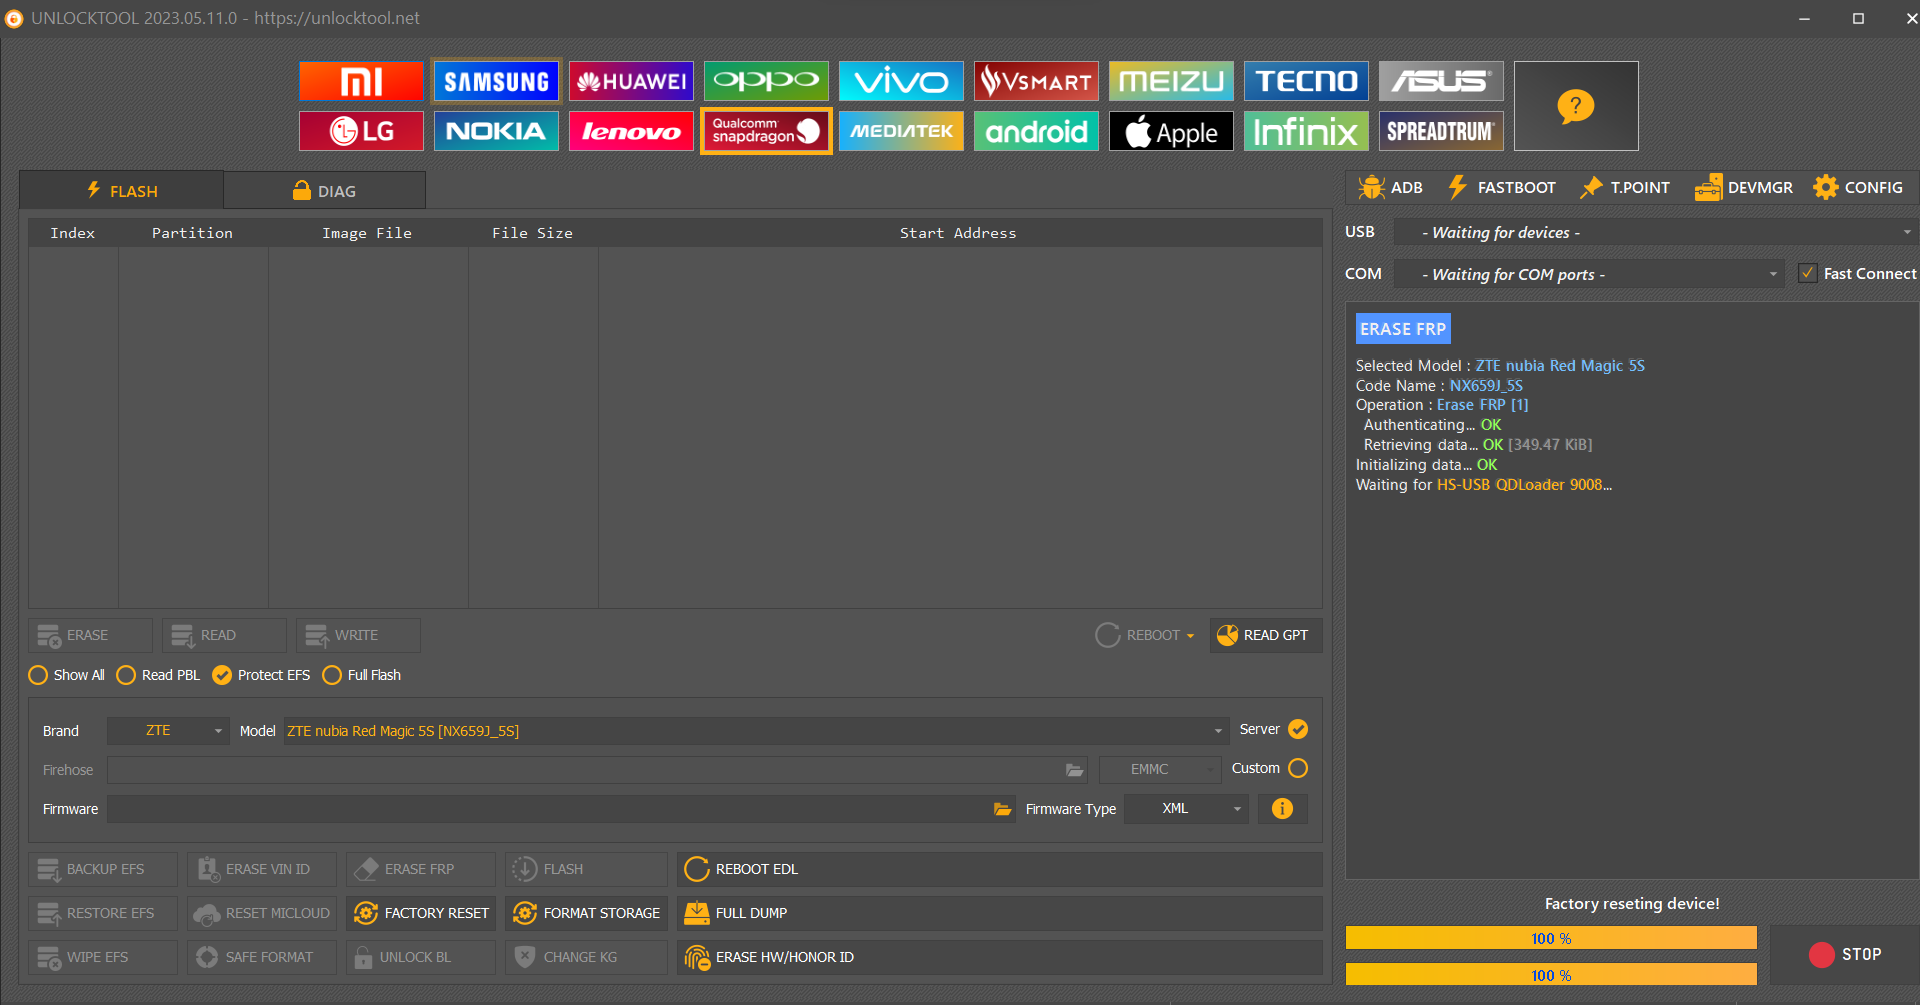Stop the current operation

[1845, 954]
